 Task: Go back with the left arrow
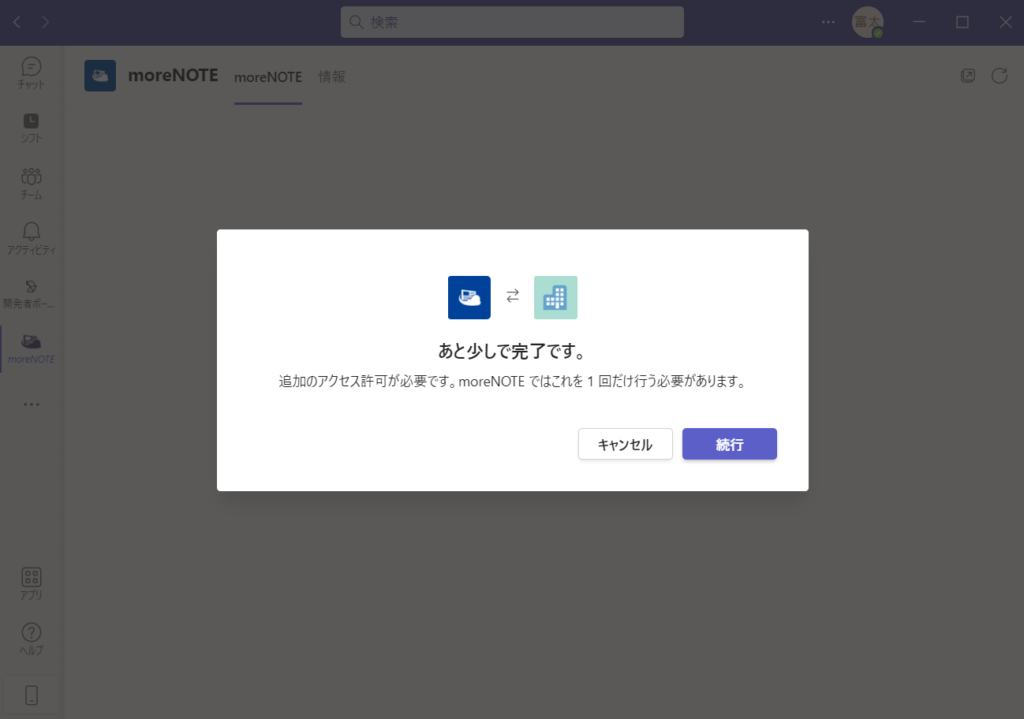coord(17,22)
